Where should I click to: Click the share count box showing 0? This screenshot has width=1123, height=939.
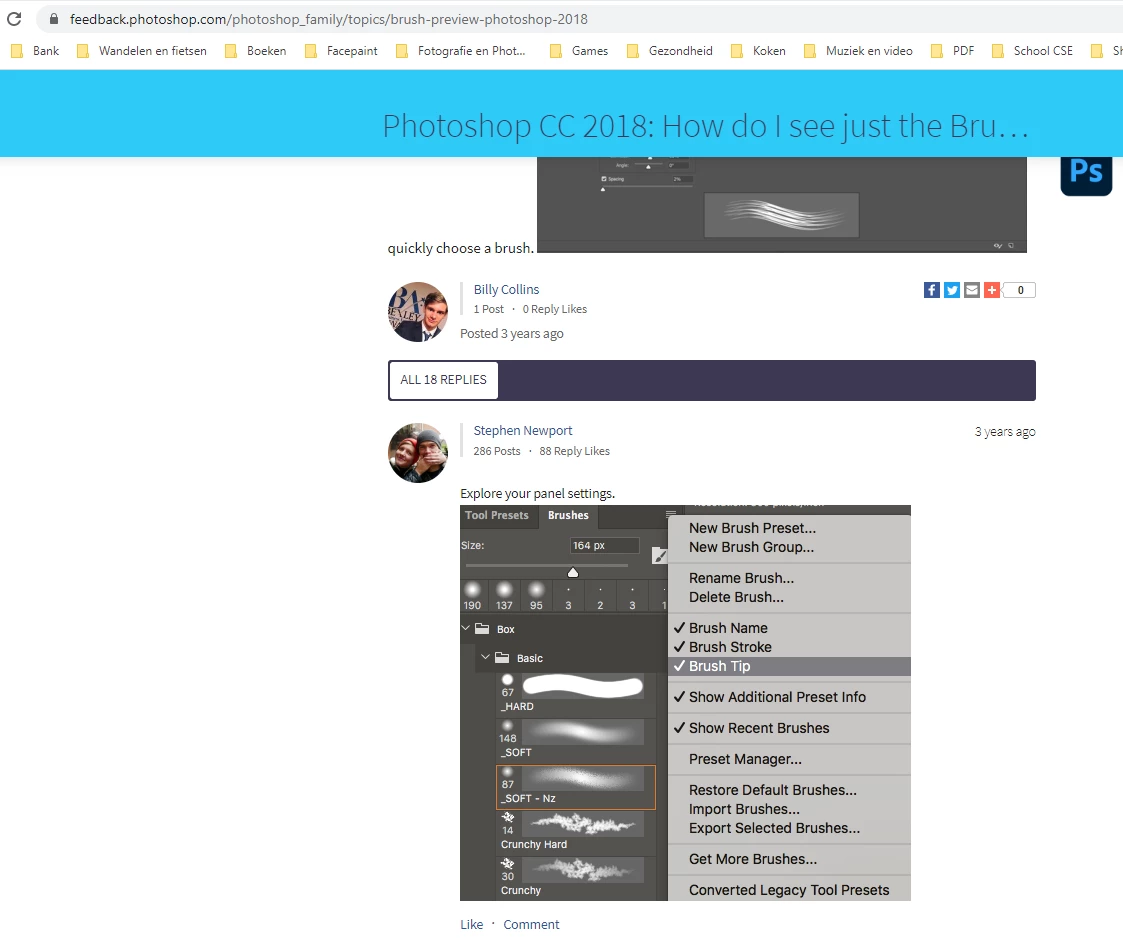(1020, 290)
